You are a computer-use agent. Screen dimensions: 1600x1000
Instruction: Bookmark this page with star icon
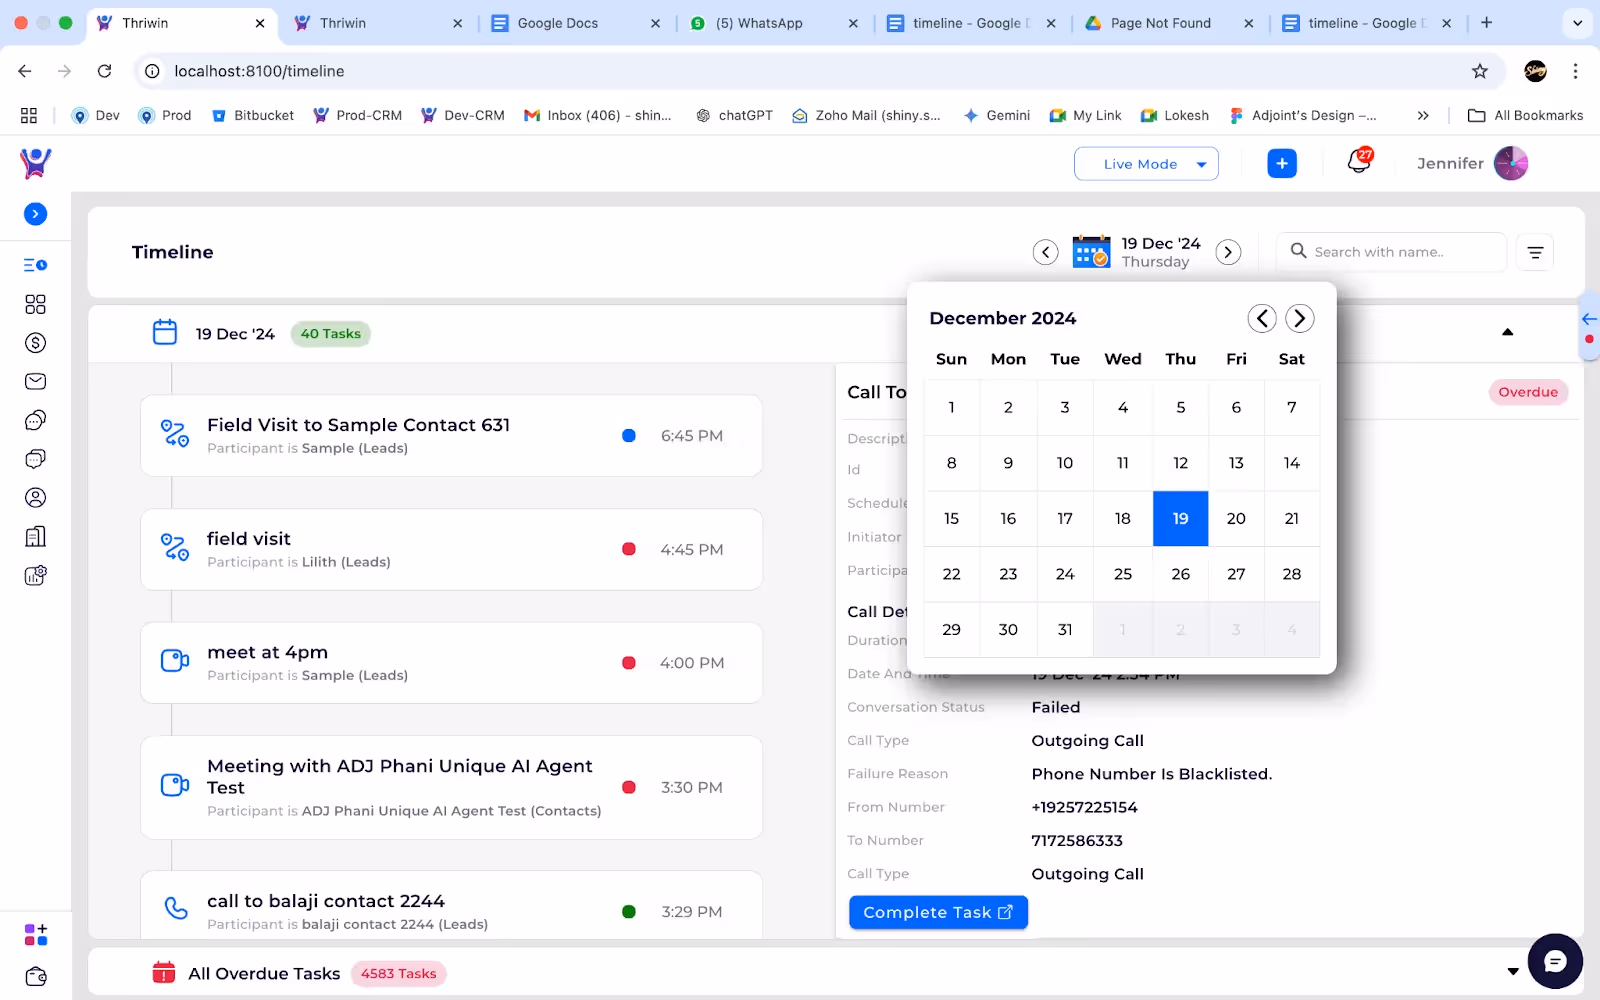tap(1480, 71)
